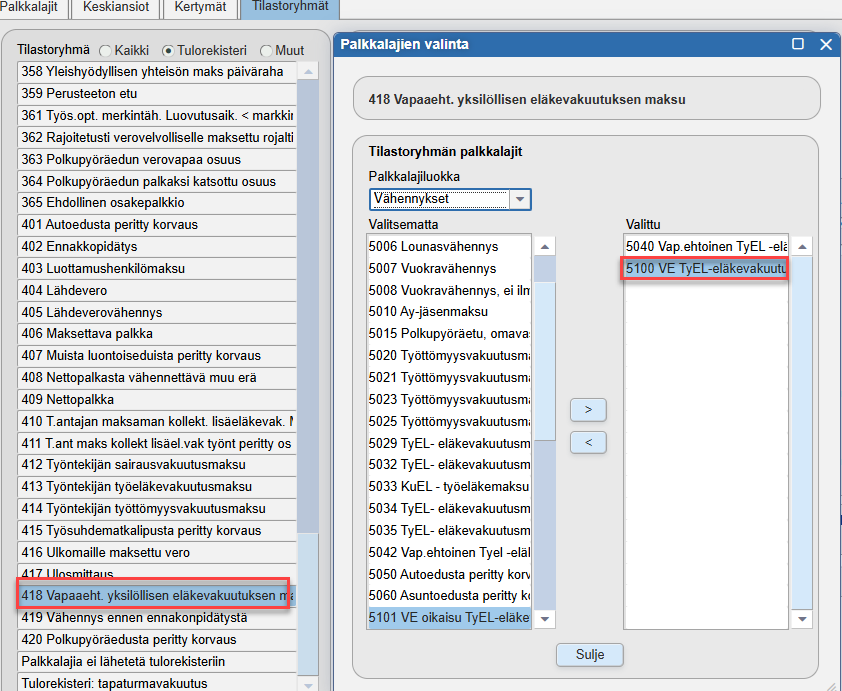Viewport: 842px width, 691px height.
Task: Select 5101 VE oikaisu TyEL-eläke item
Action: pos(449,617)
